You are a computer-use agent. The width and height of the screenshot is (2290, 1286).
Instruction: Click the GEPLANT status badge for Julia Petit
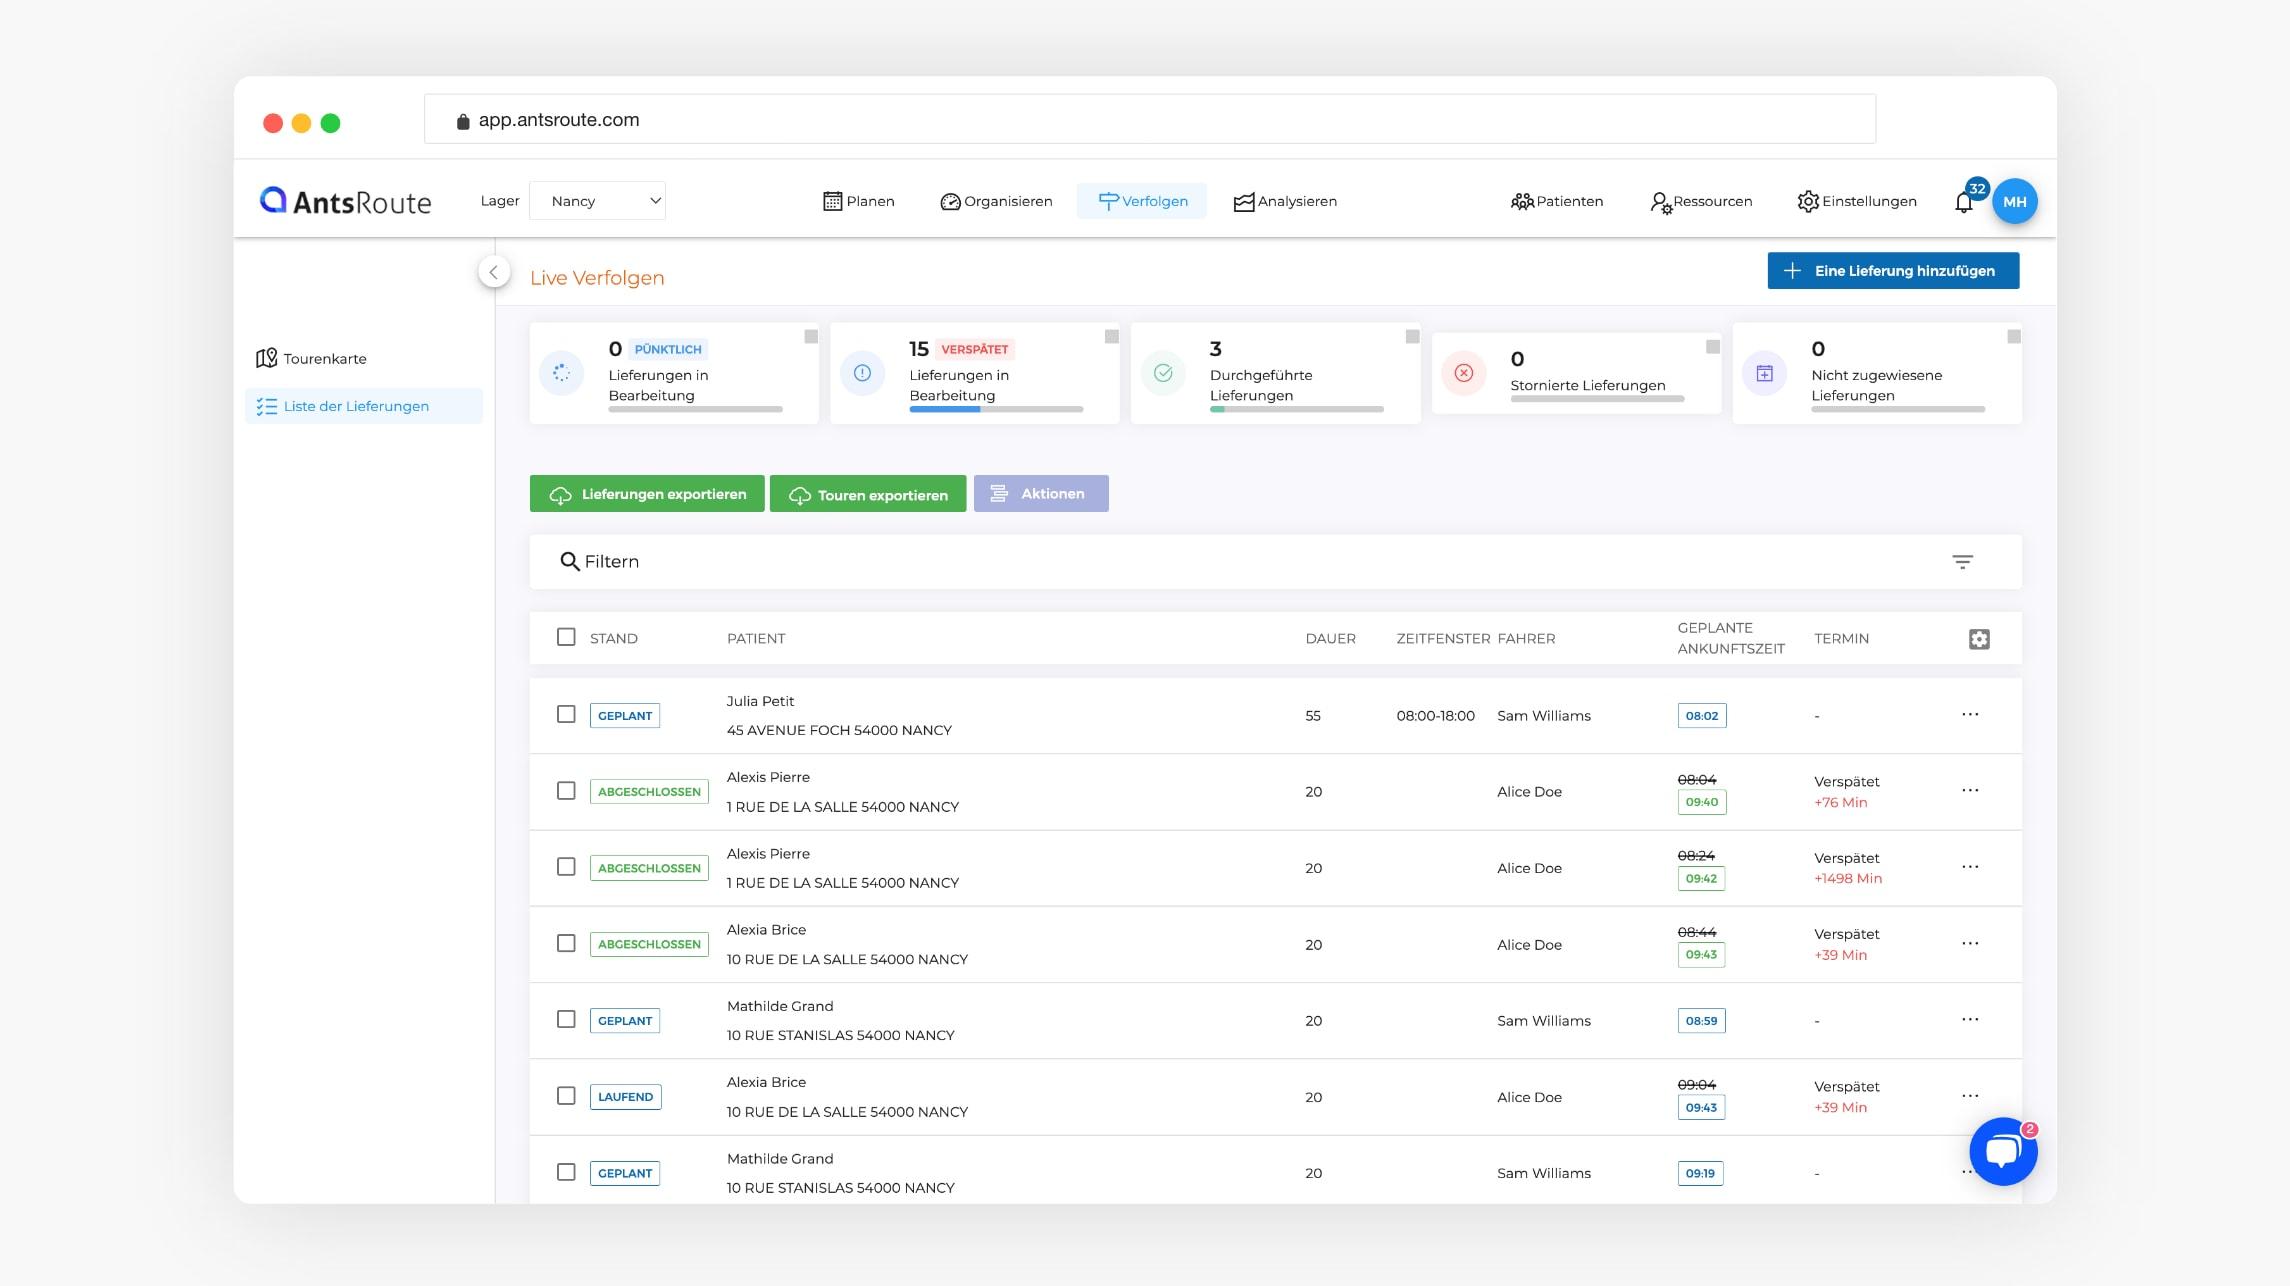tap(625, 716)
